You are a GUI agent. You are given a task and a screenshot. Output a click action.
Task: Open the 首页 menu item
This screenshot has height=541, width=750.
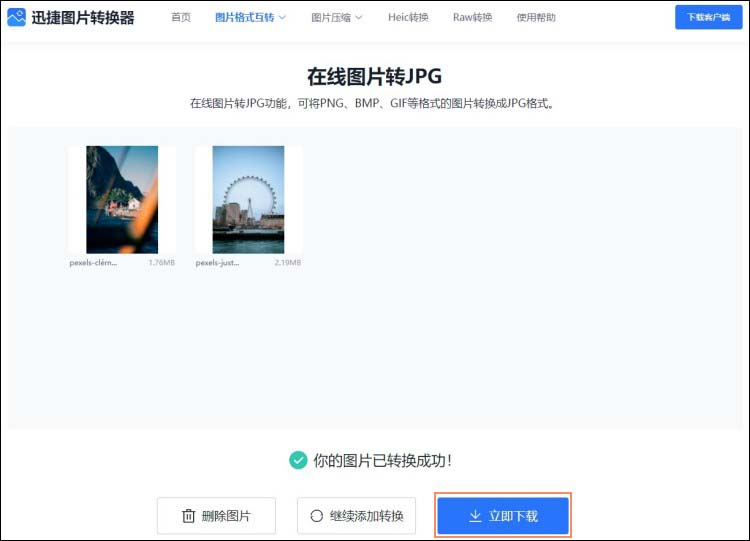181,18
